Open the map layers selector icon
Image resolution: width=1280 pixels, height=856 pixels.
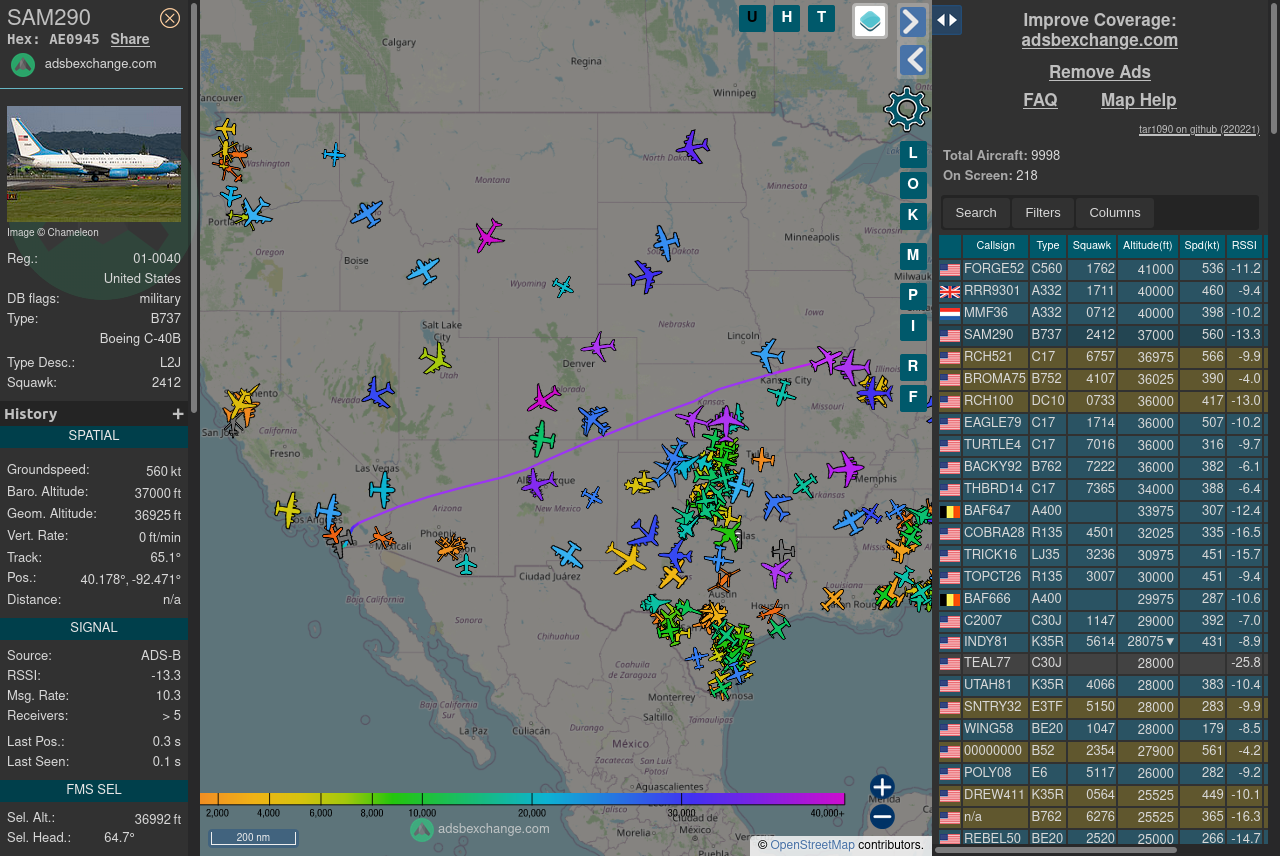[870, 20]
